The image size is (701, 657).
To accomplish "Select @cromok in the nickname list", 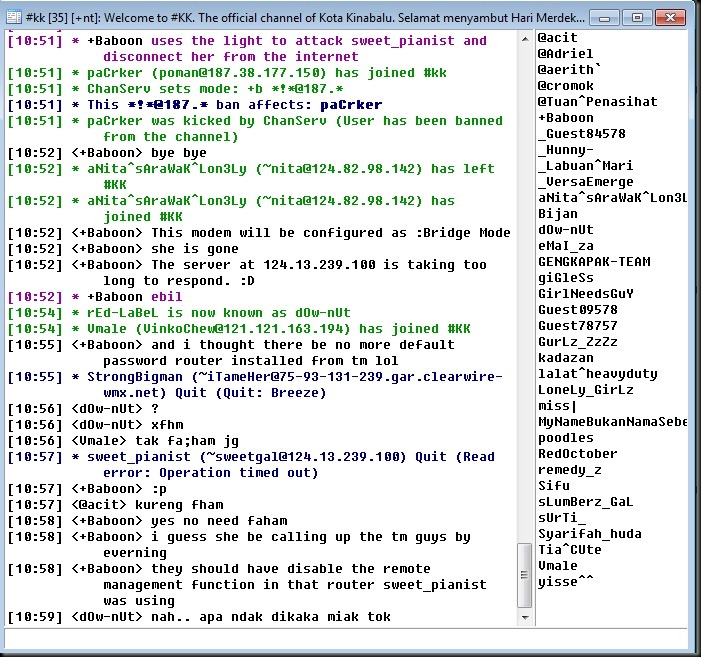I will click(565, 85).
